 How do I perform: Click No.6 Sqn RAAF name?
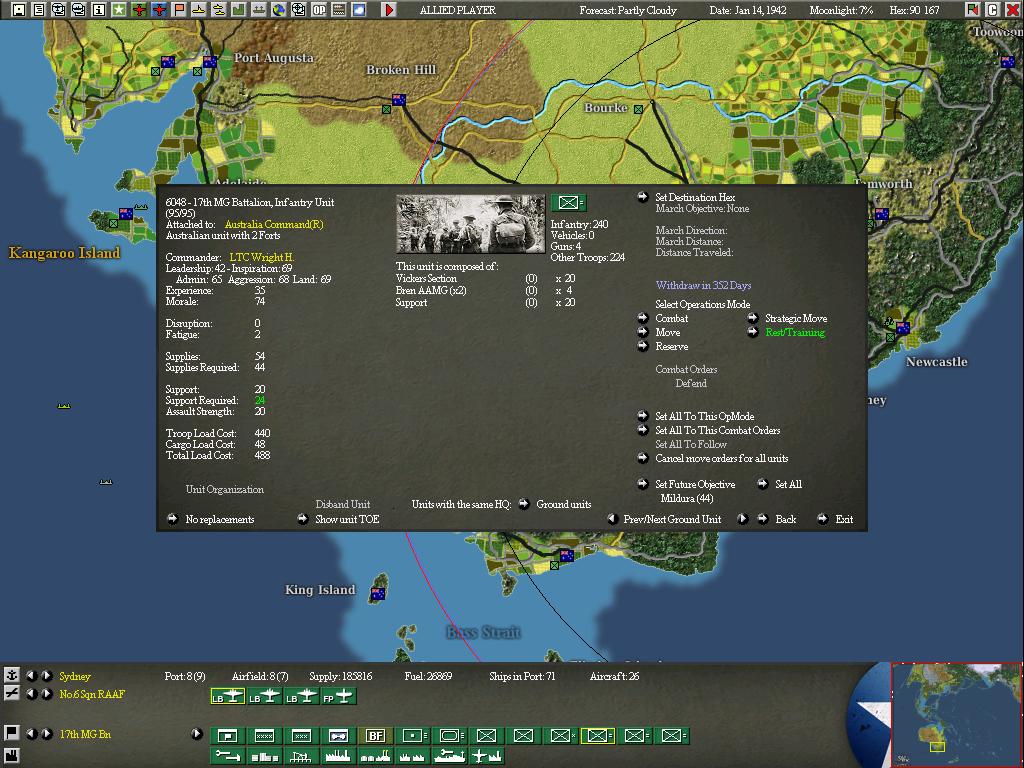tap(91, 694)
